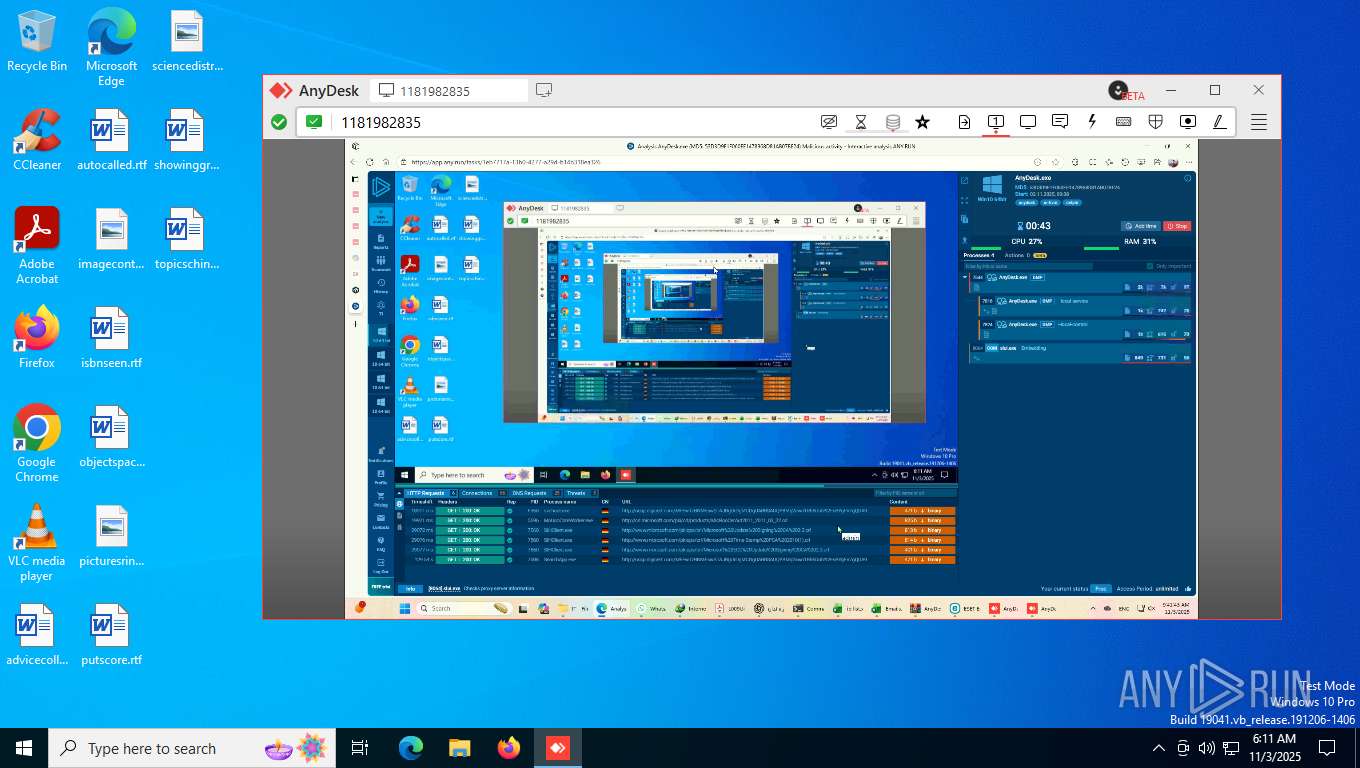
Task: Select the imagecont... image file on desktop
Action: (111, 239)
